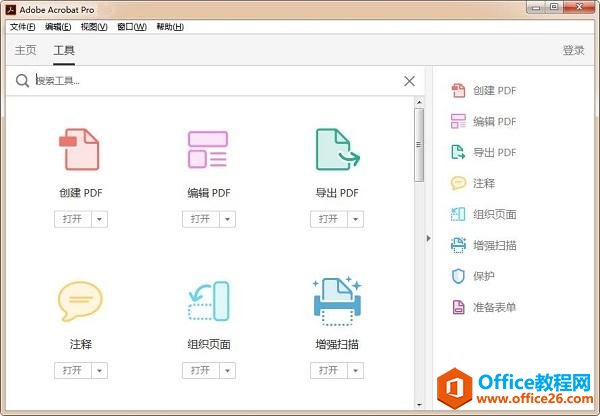Click 注释 label under large icon
Screen dimensions: 600x416
point(81,344)
